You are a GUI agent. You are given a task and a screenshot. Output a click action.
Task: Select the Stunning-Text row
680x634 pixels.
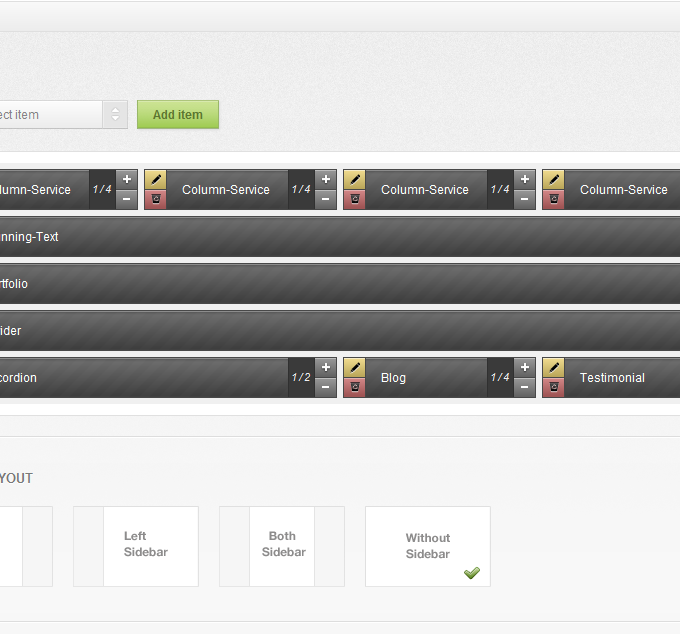(340, 237)
